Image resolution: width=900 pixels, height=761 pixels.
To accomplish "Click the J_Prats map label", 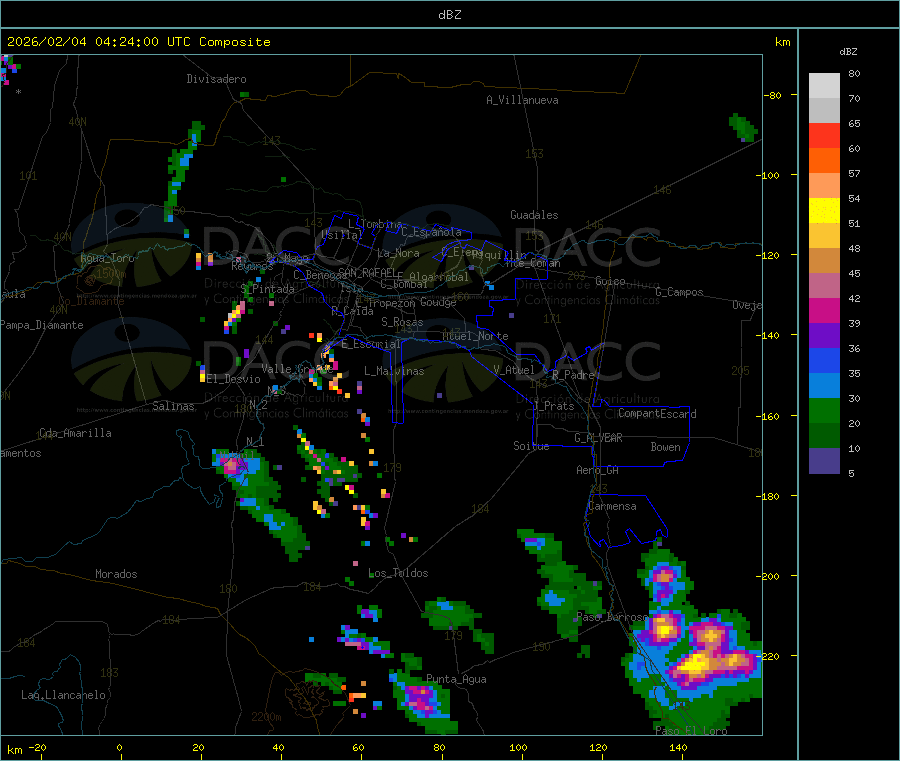I will [553, 406].
